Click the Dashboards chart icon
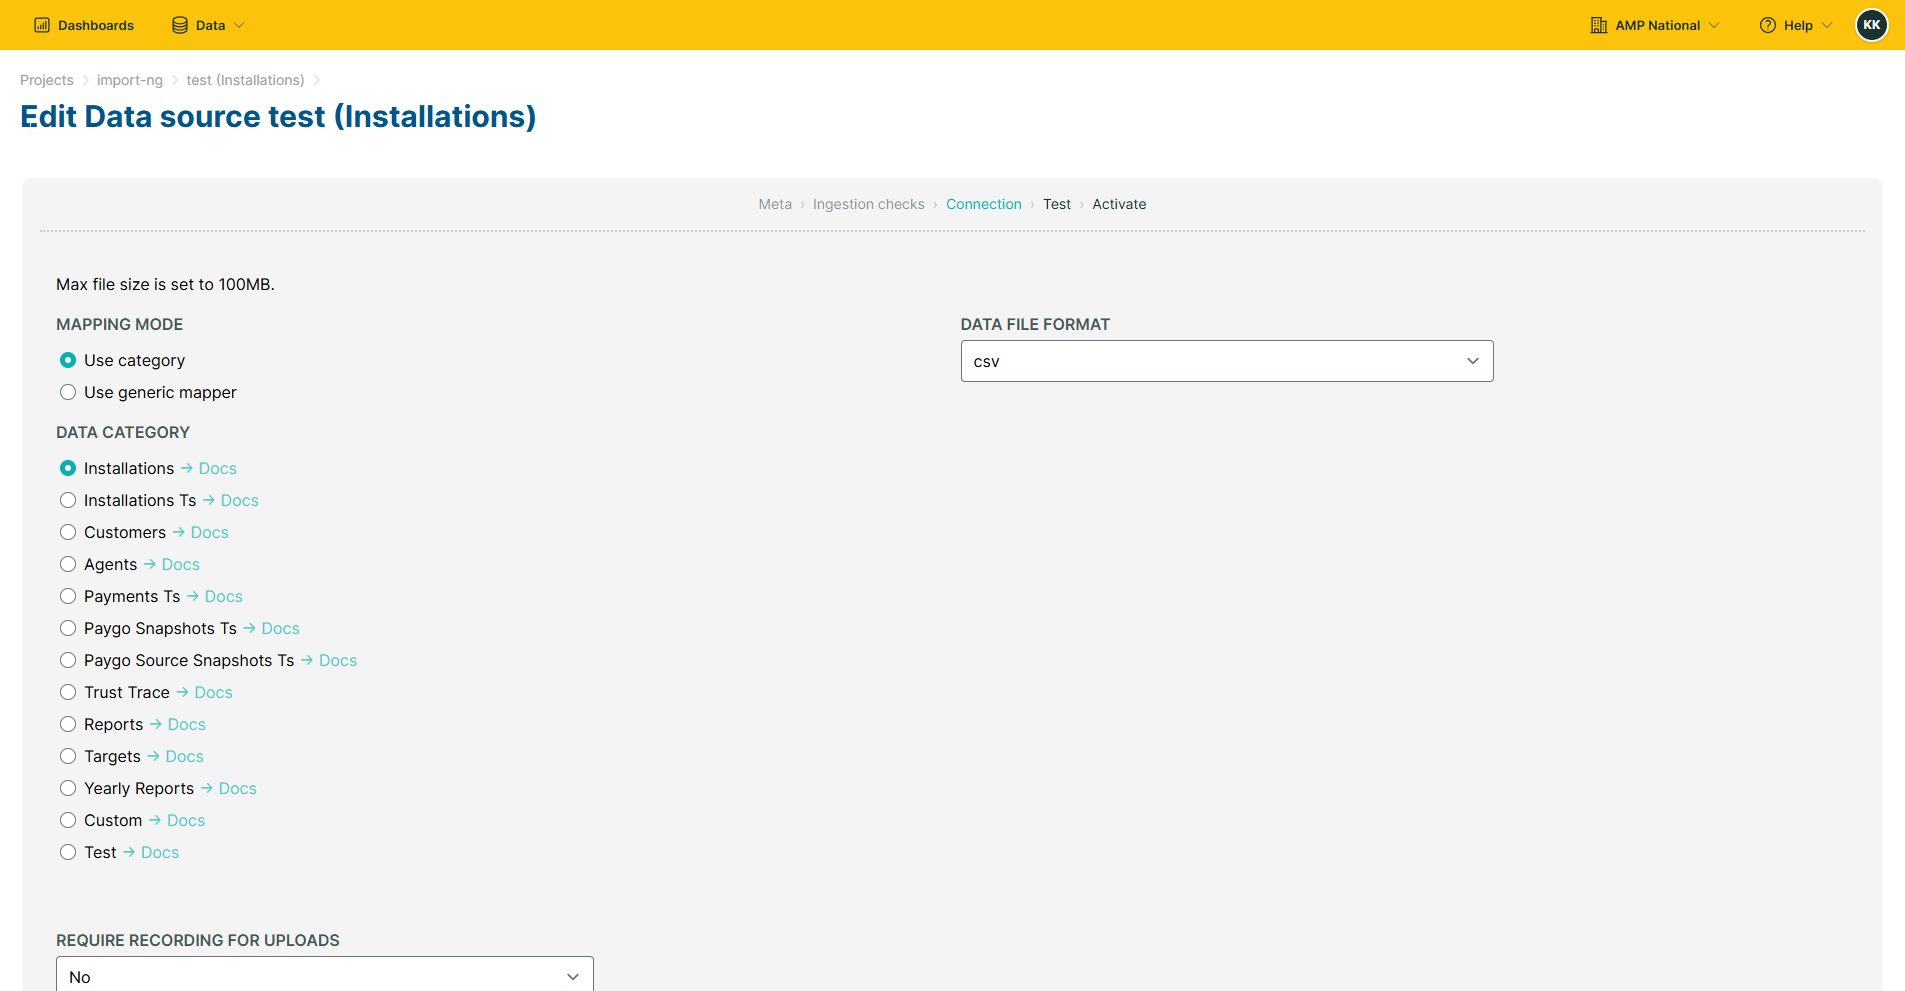Screen dimensions: 1905x991 (42, 25)
